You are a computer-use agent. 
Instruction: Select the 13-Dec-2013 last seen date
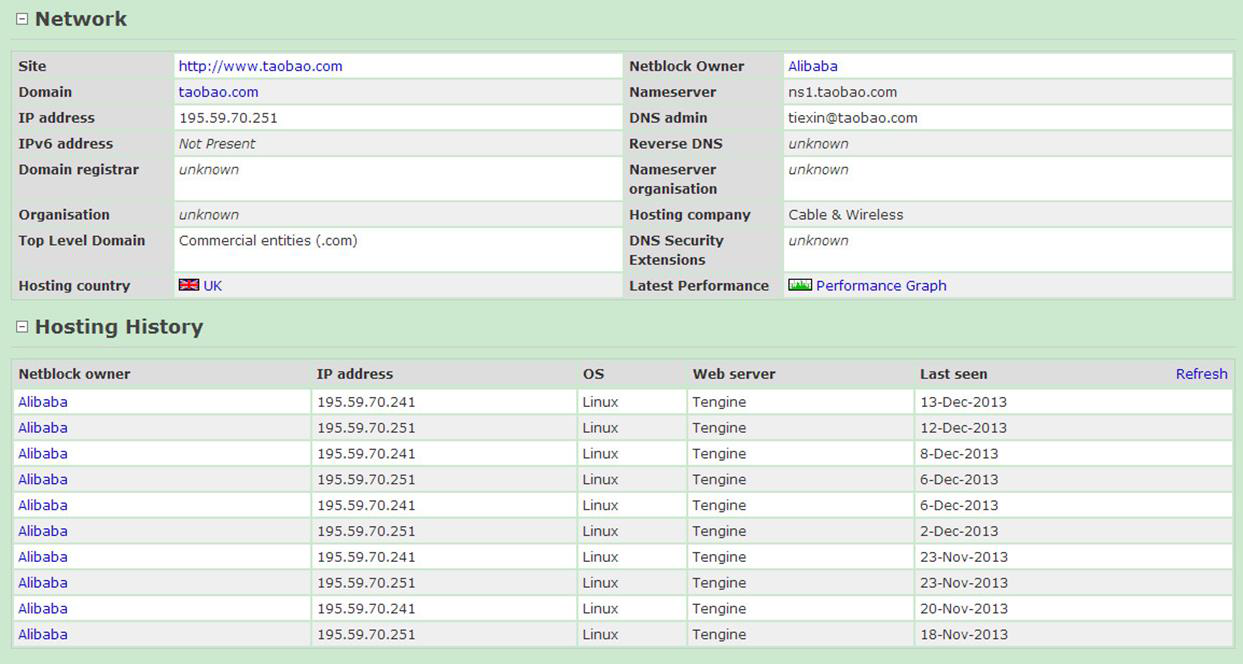click(963, 402)
